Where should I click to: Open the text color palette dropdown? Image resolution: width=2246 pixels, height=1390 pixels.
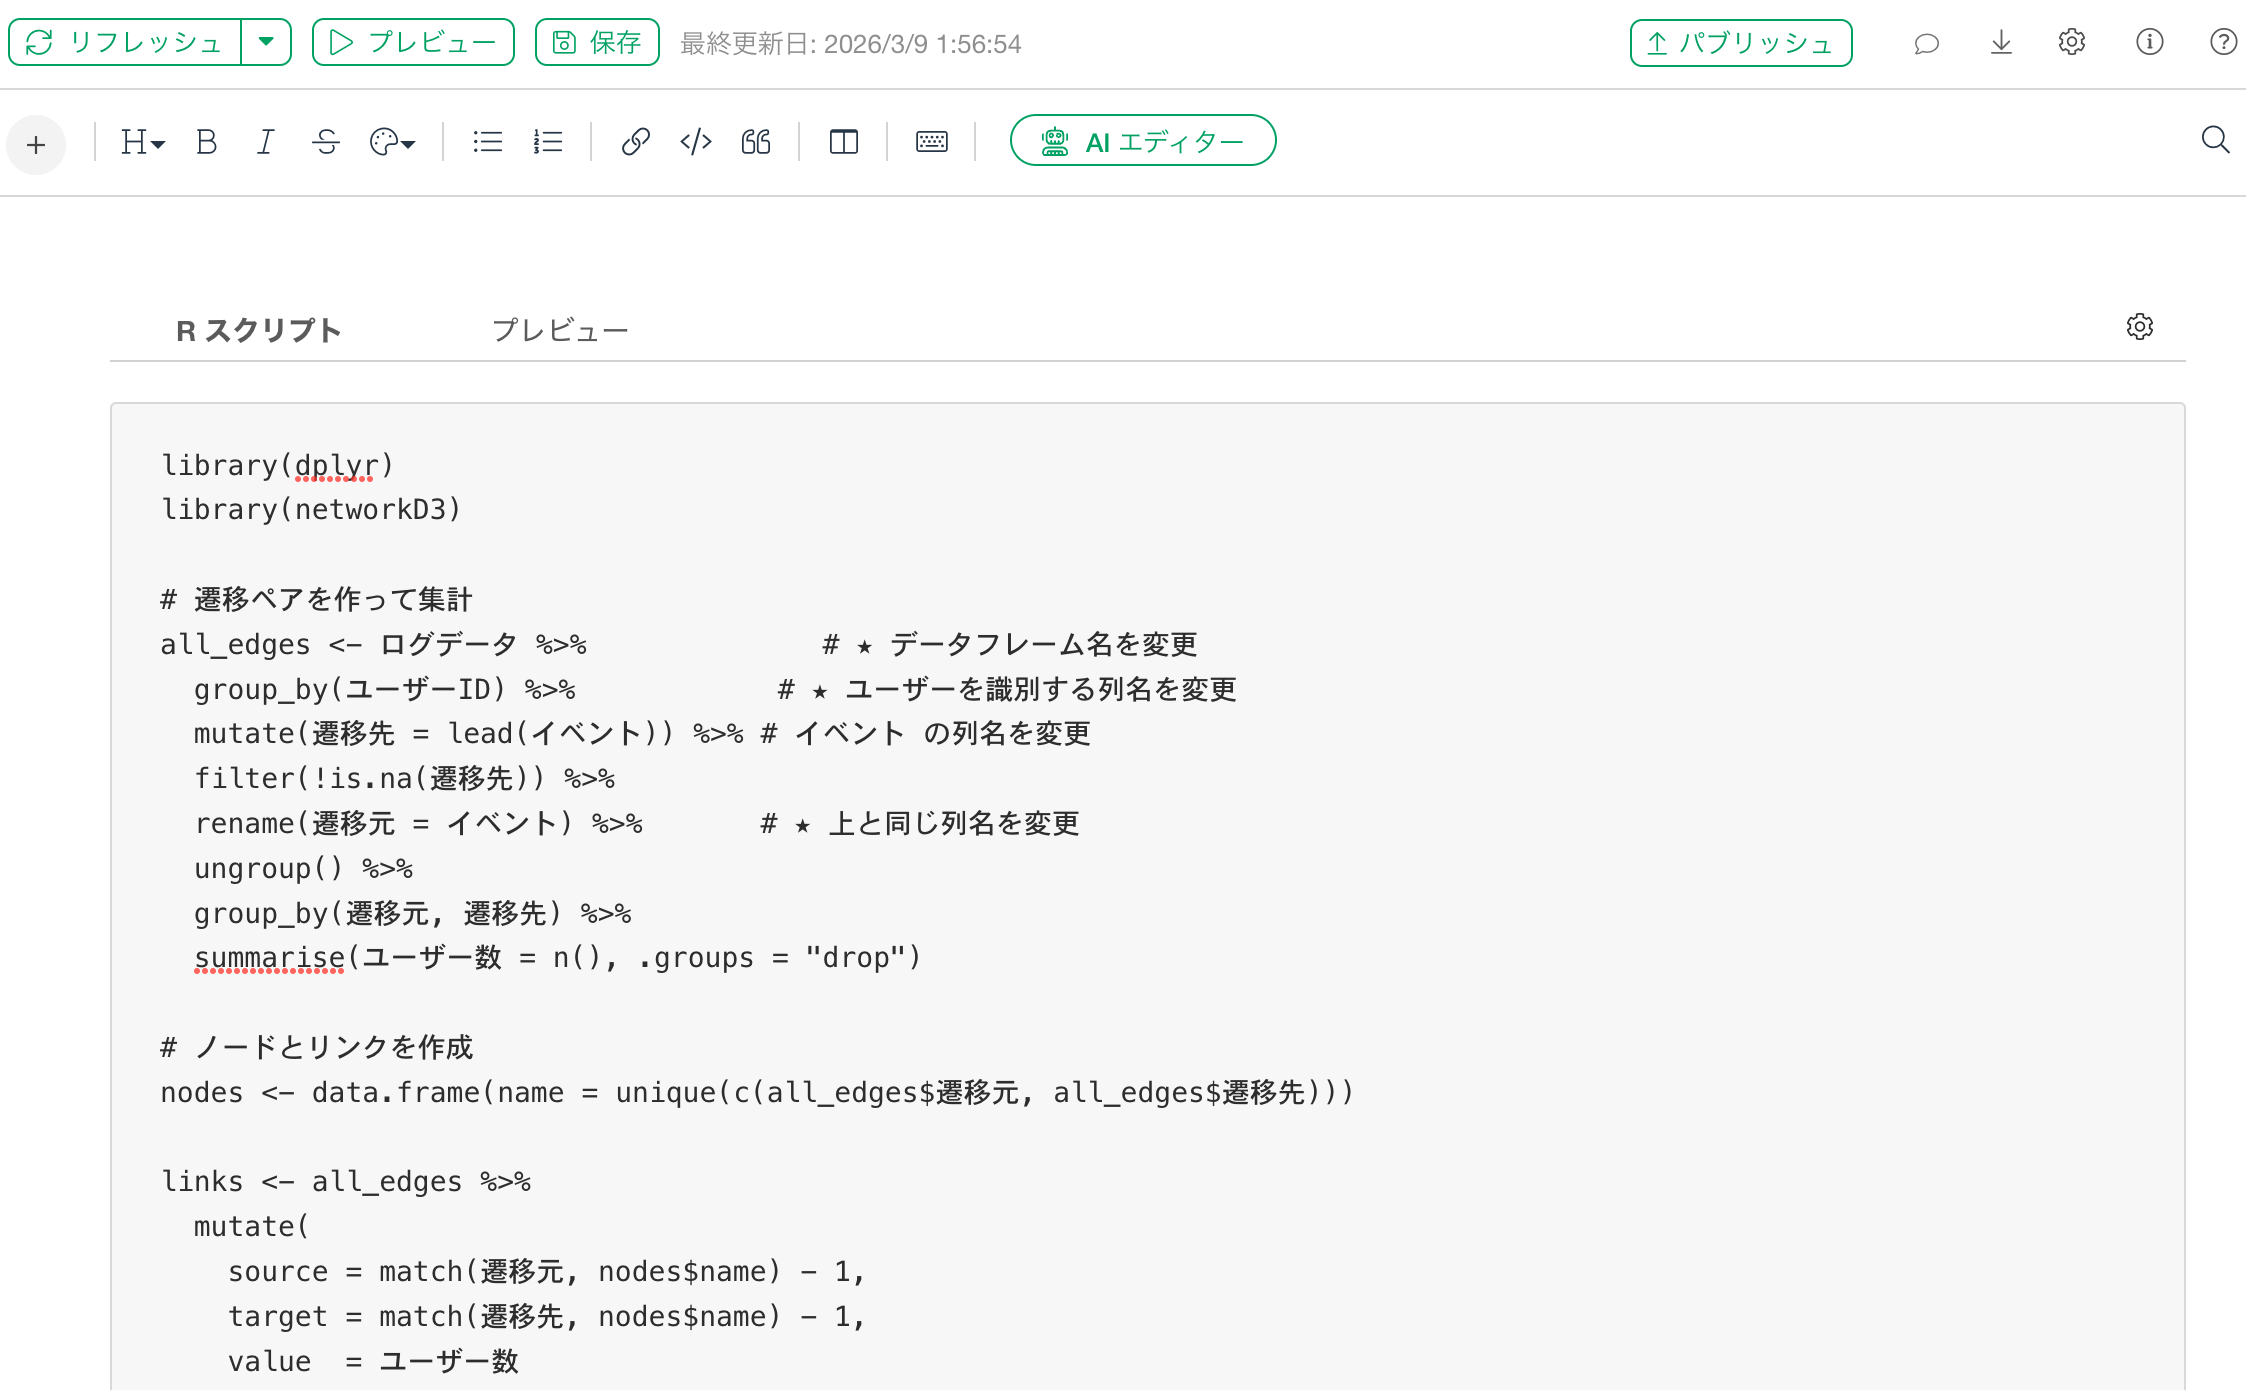(392, 142)
